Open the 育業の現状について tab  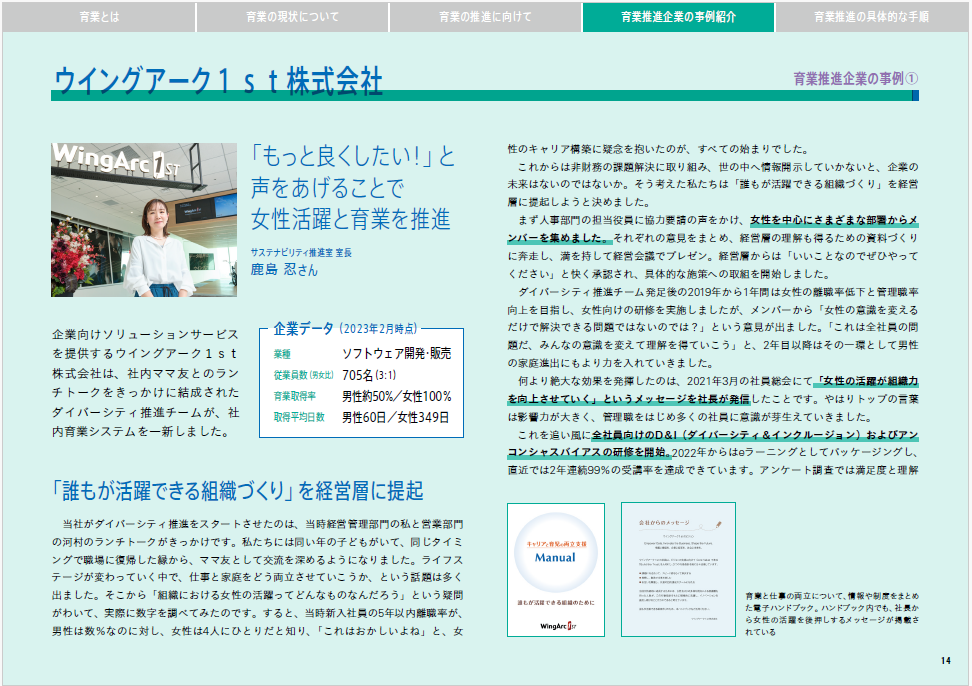point(292,16)
